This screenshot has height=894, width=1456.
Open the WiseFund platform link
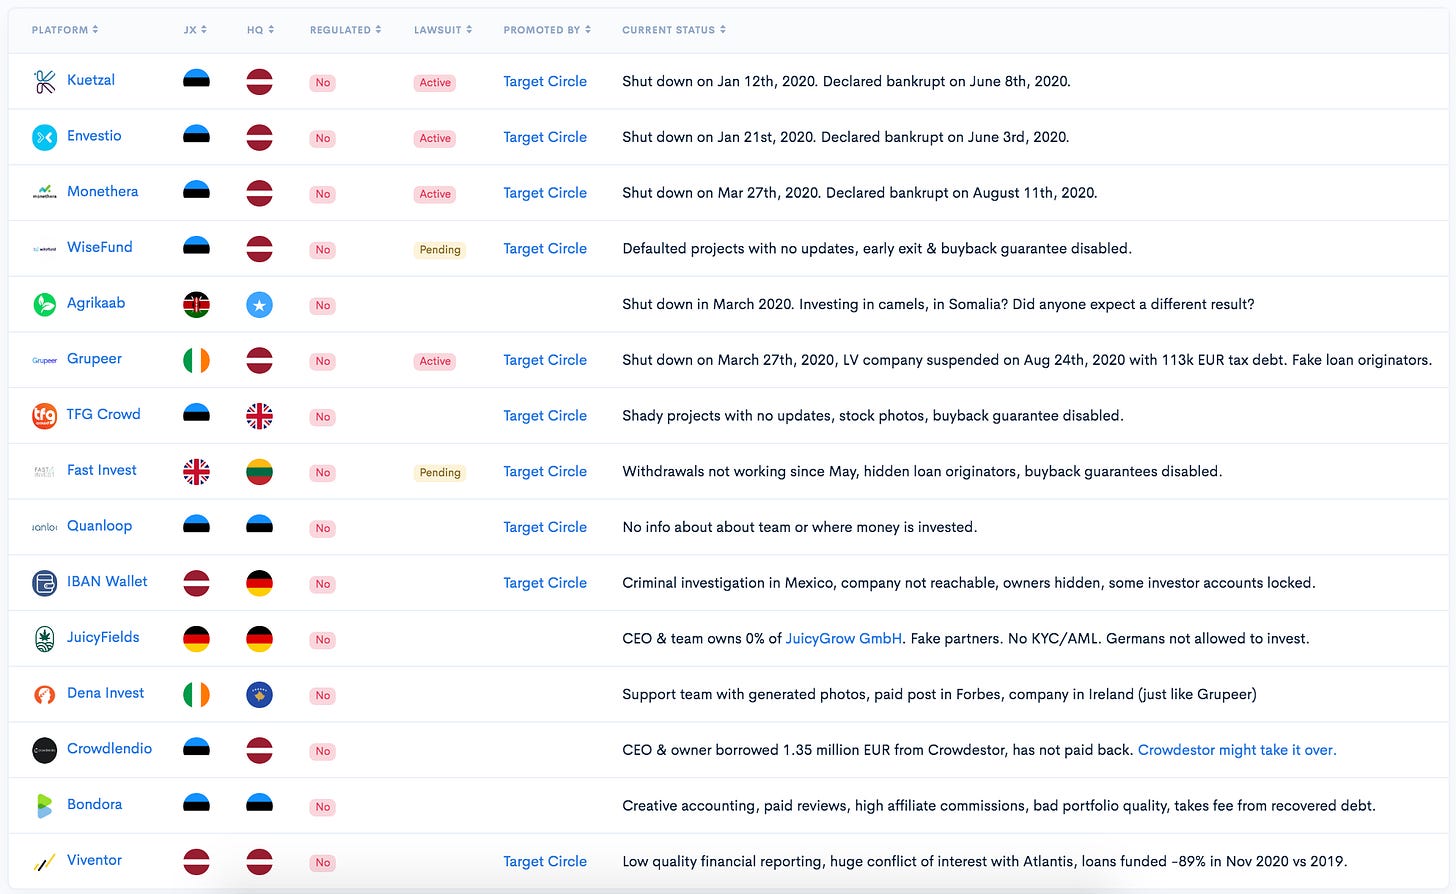(99, 247)
